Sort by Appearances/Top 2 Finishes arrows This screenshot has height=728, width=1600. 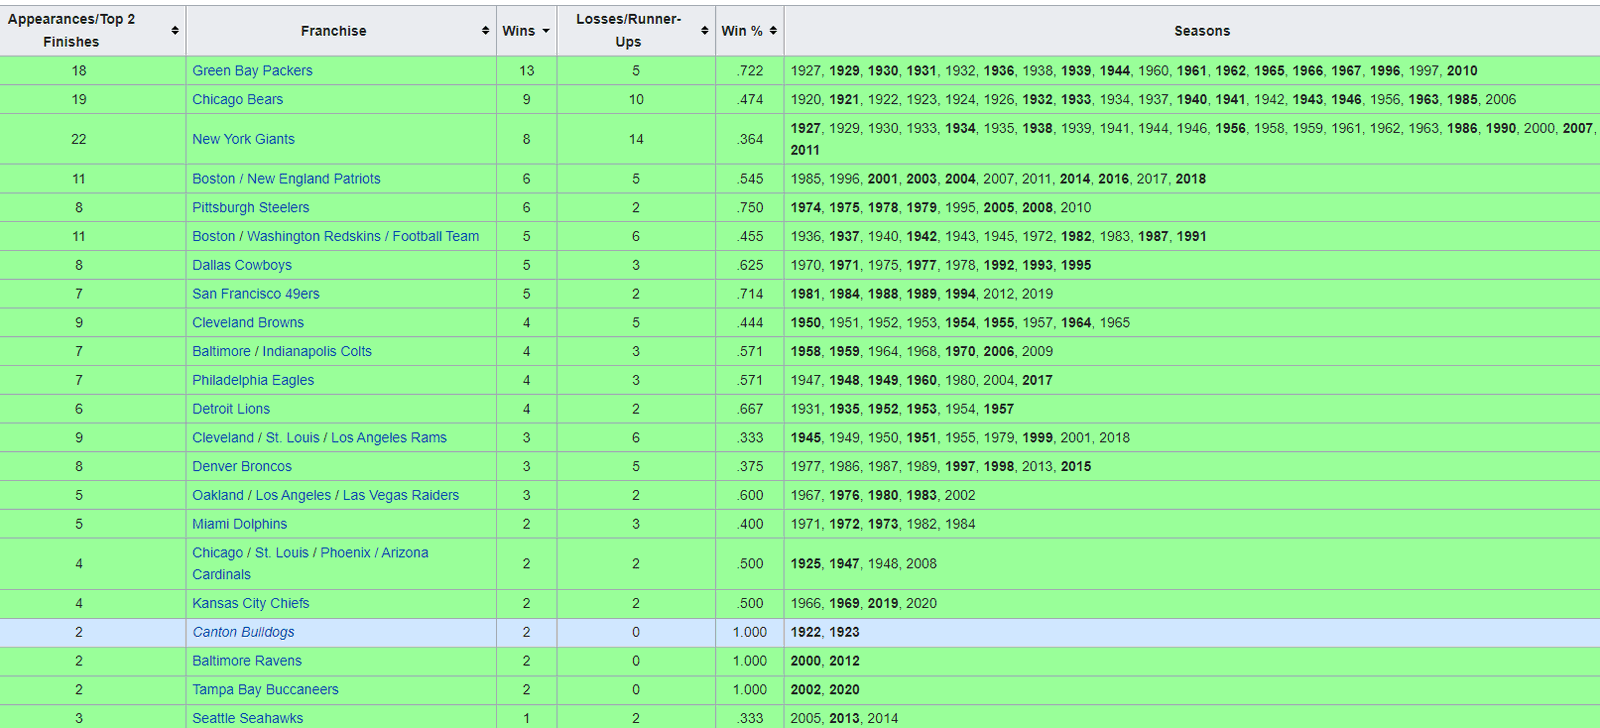[x=175, y=31]
